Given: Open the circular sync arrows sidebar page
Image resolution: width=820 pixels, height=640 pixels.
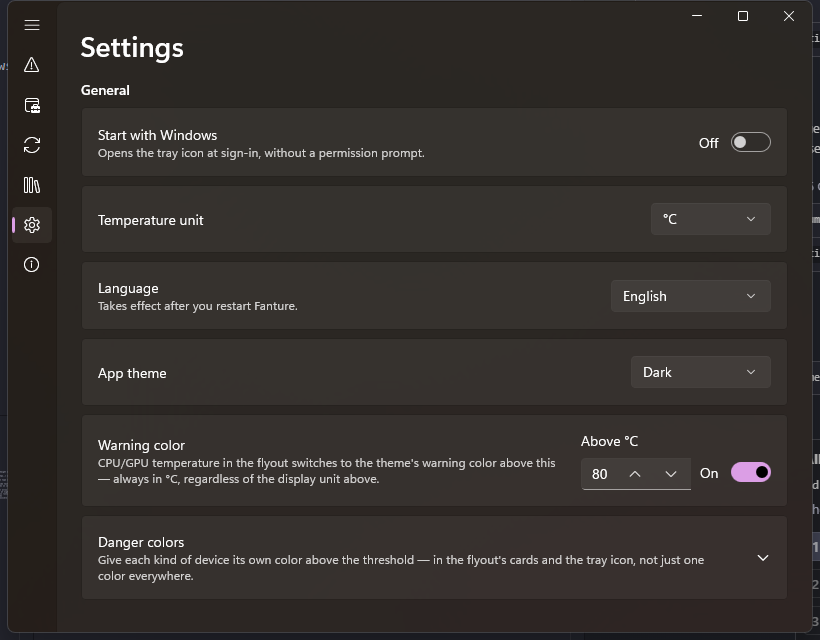Looking at the screenshot, I should [32, 145].
